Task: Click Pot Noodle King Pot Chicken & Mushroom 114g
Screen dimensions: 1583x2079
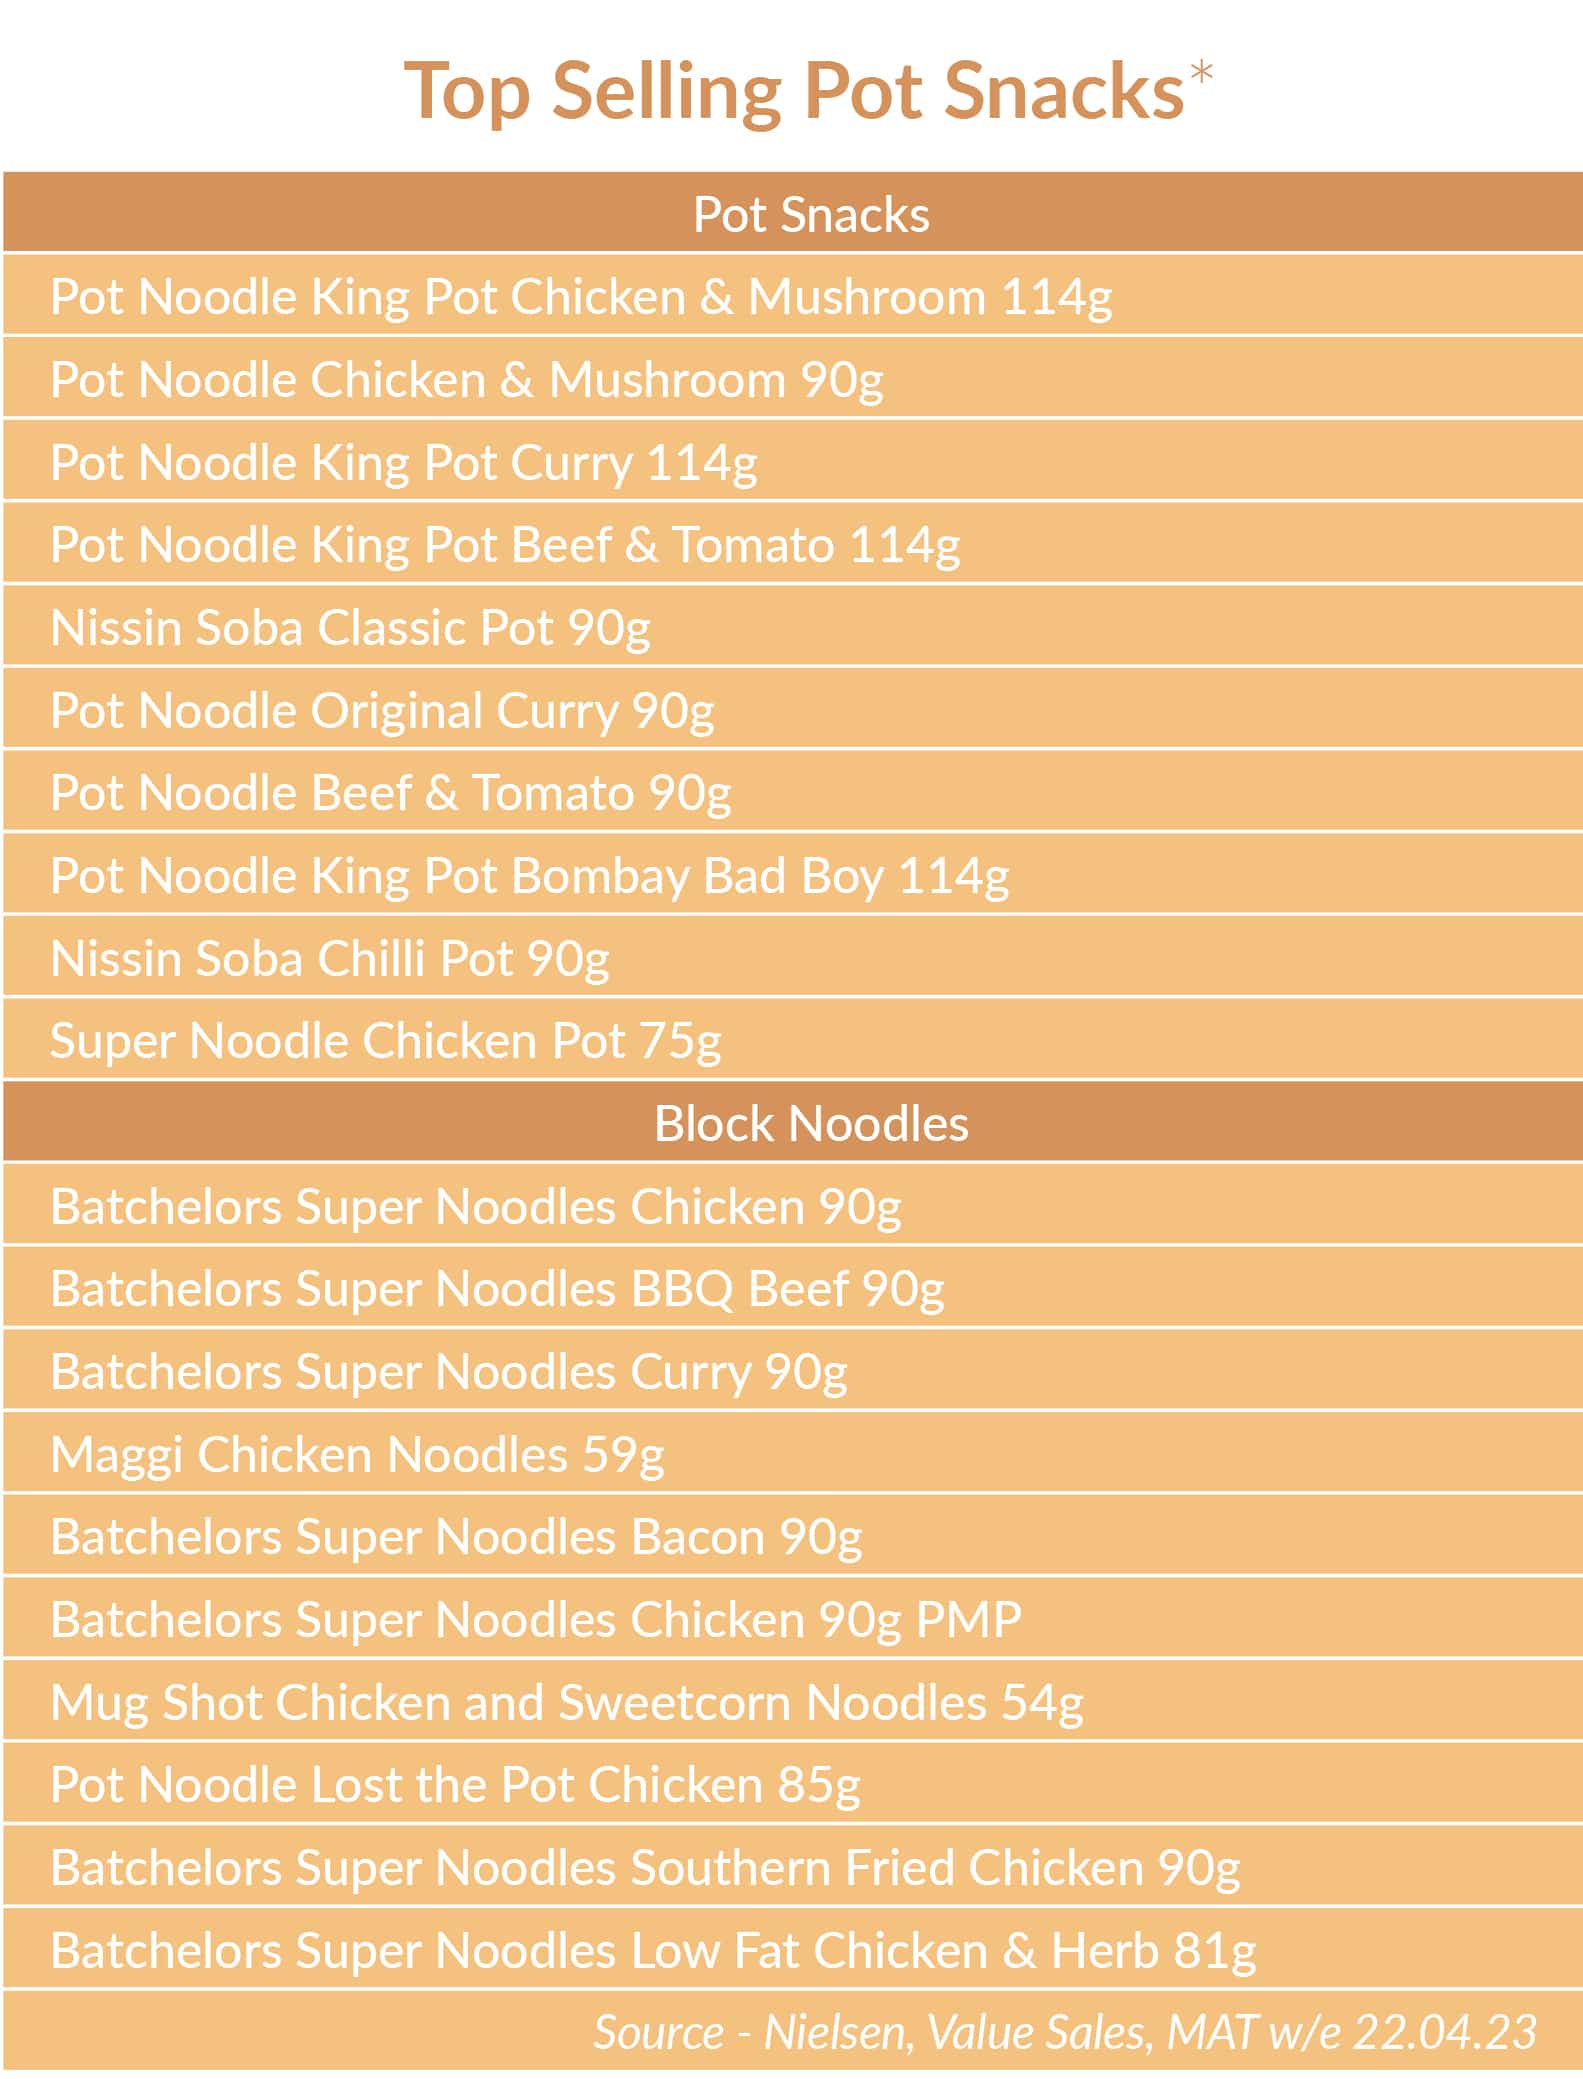Action: (581, 297)
